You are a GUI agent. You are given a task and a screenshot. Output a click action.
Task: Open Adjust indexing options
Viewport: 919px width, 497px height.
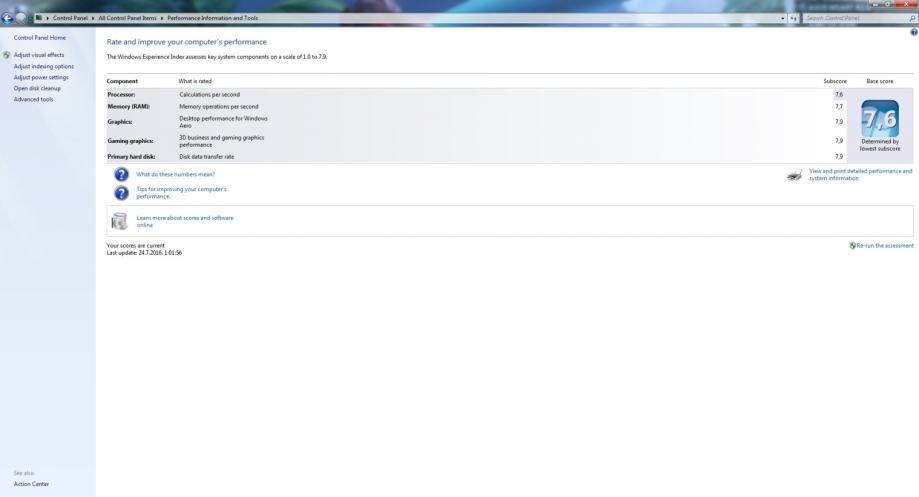[44, 67]
